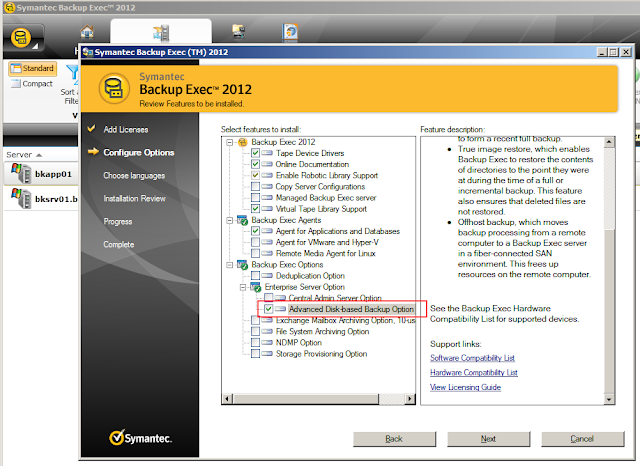
Task: Uncheck Advanced Disk-based Backup Option
Action: point(269,309)
